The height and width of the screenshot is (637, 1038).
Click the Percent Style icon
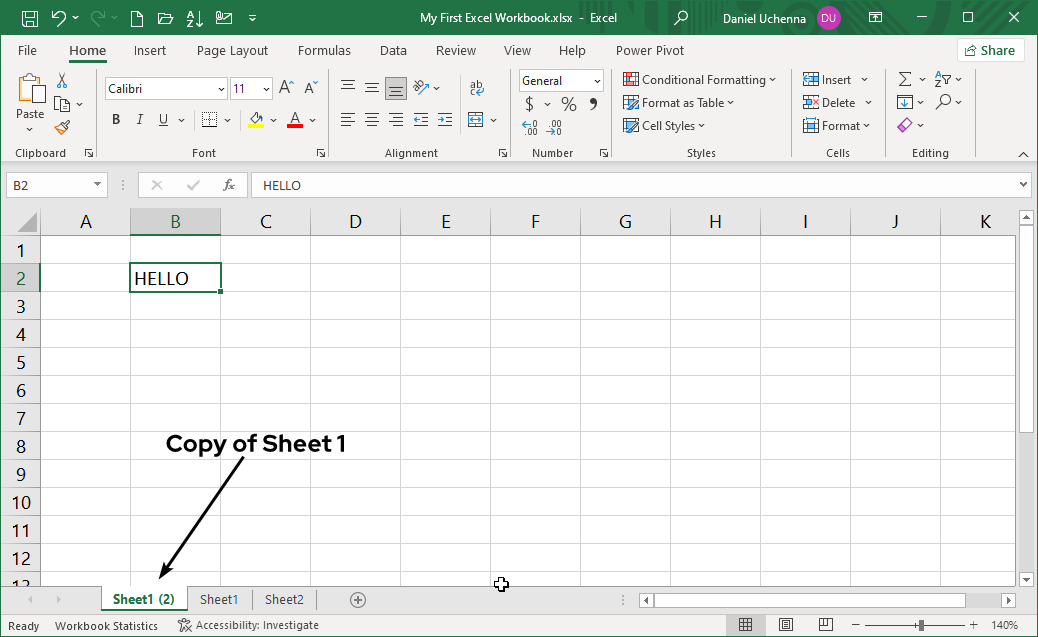568,103
